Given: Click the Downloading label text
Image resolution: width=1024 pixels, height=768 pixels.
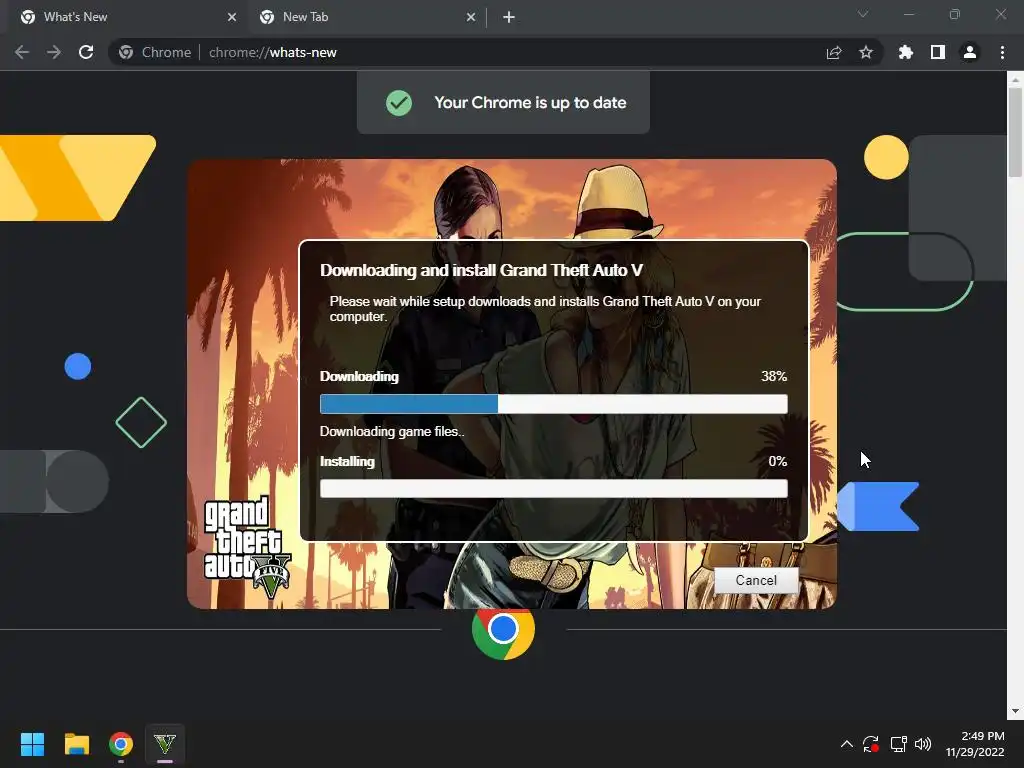Looking at the screenshot, I should pyautogui.click(x=359, y=376).
